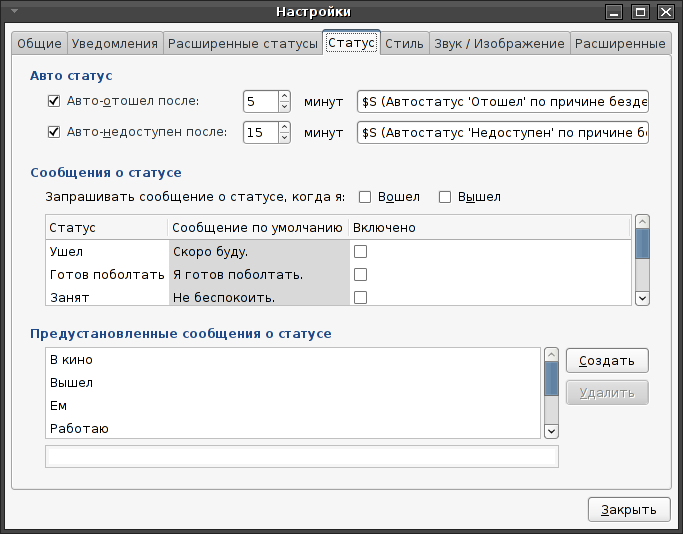The height and width of the screenshot is (534, 683).
Task: Click the status table scroll up arrow
Action: [642, 222]
